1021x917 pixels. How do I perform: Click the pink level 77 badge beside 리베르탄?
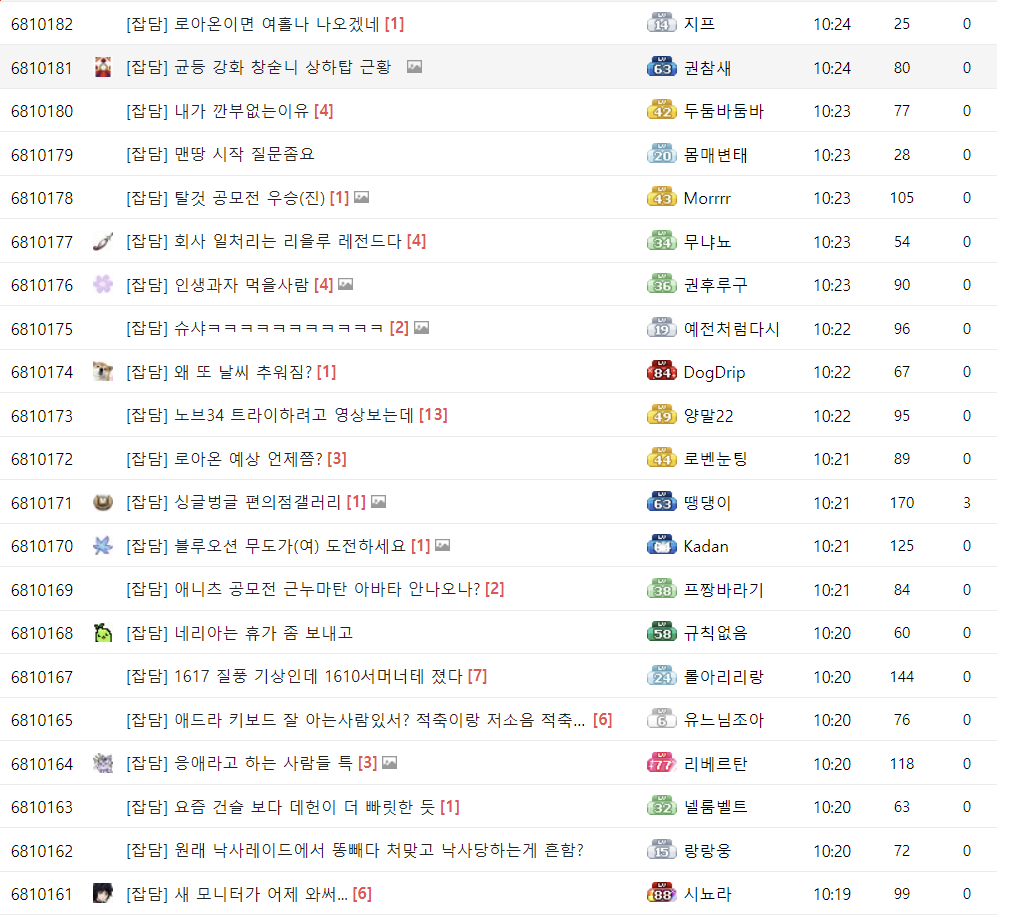pyautogui.click(x=662, y=763)
